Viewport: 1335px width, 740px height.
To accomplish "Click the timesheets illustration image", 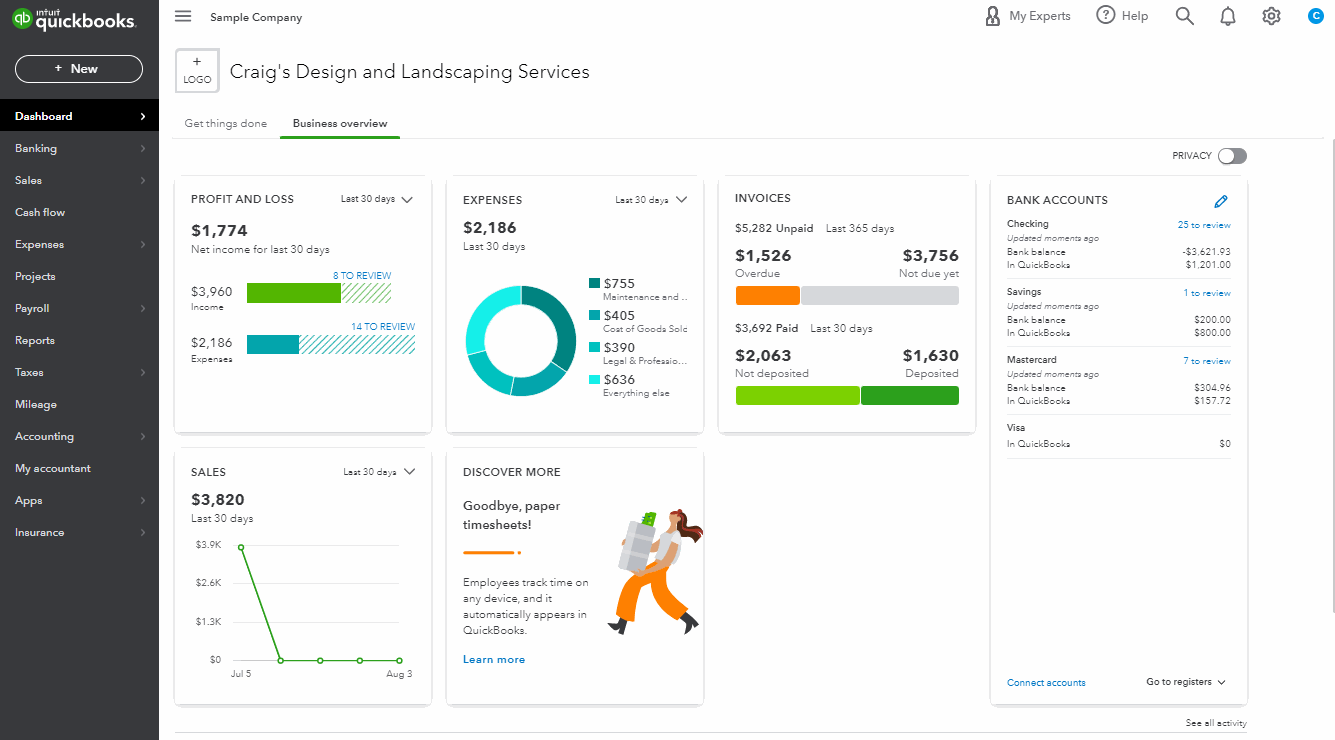I will (655, 571).
